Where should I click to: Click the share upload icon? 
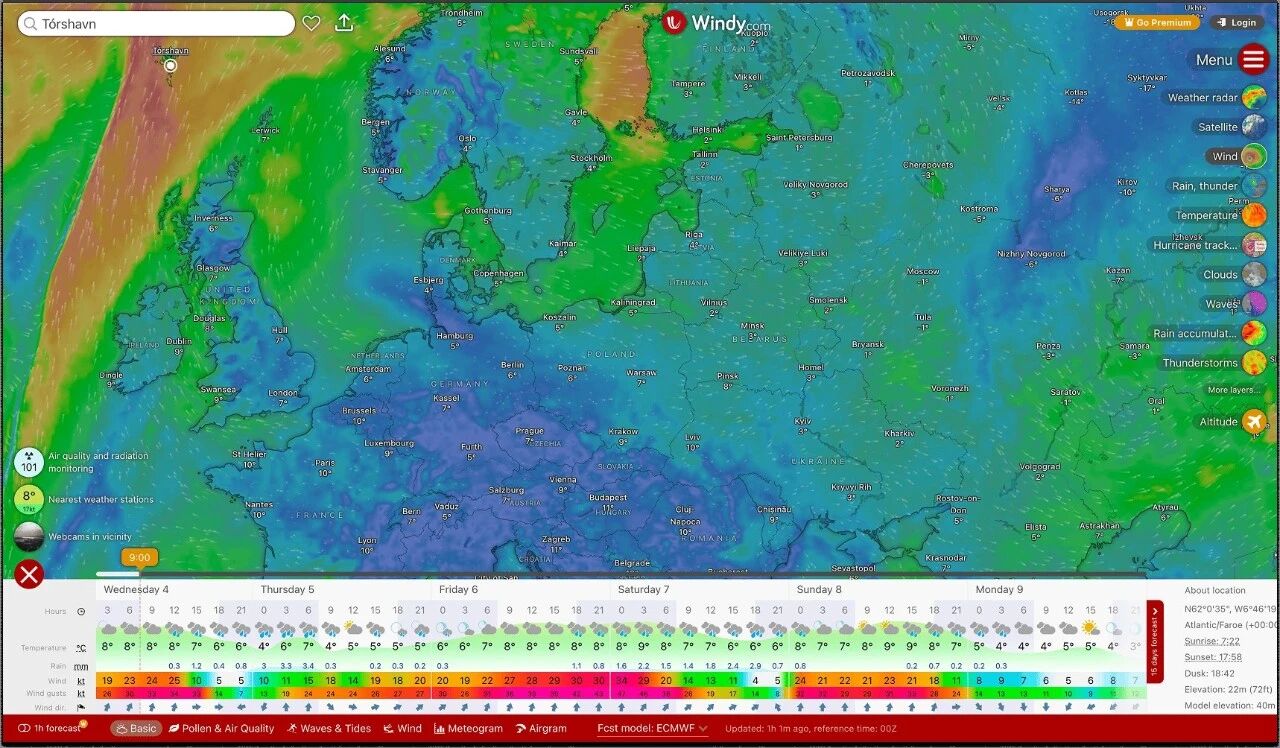click(x=344, y=23)
